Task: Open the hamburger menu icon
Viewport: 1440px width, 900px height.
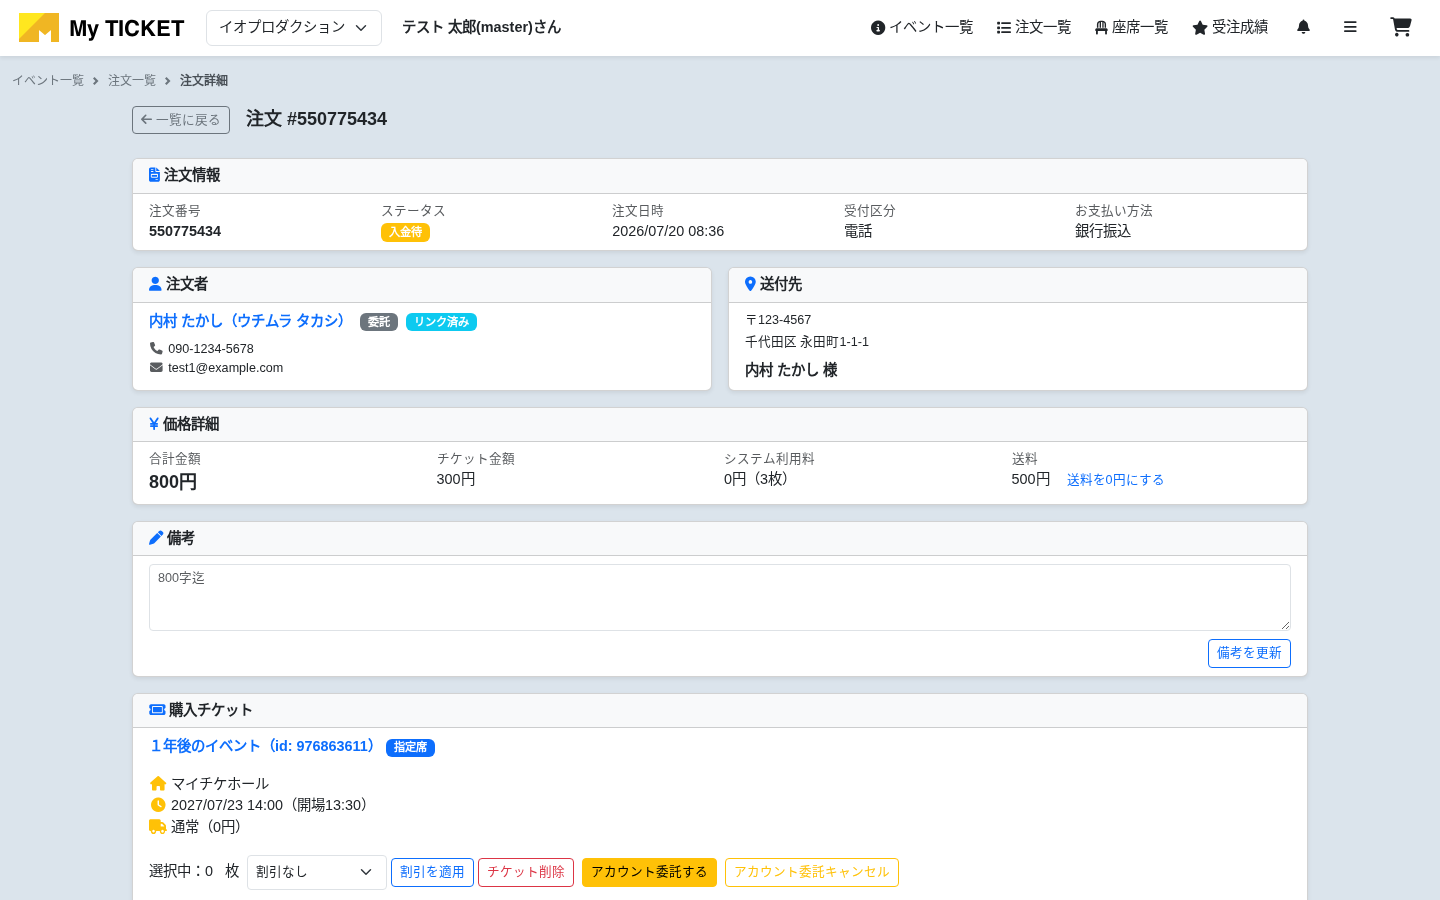Action: [x=1350, y=27]
